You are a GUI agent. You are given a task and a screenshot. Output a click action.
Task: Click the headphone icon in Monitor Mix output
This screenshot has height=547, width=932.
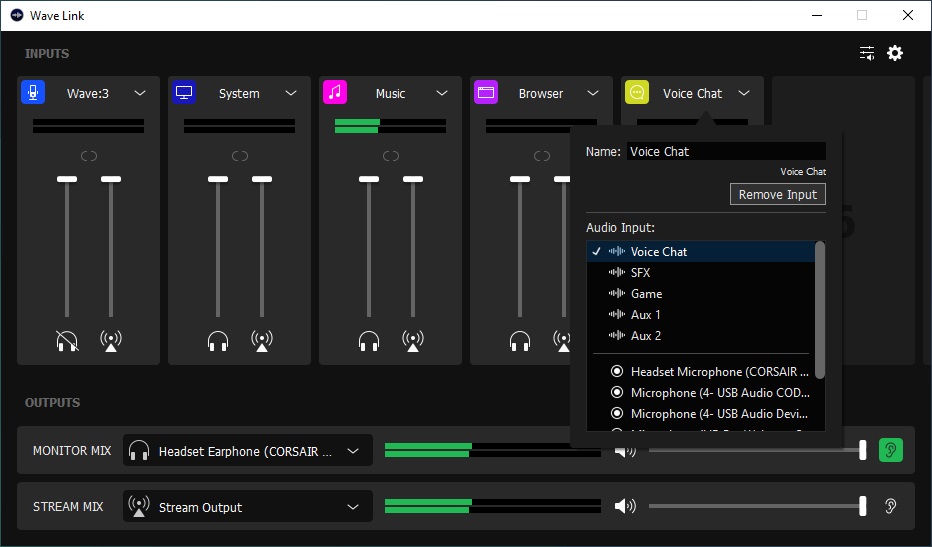click(x=139, y=451)
